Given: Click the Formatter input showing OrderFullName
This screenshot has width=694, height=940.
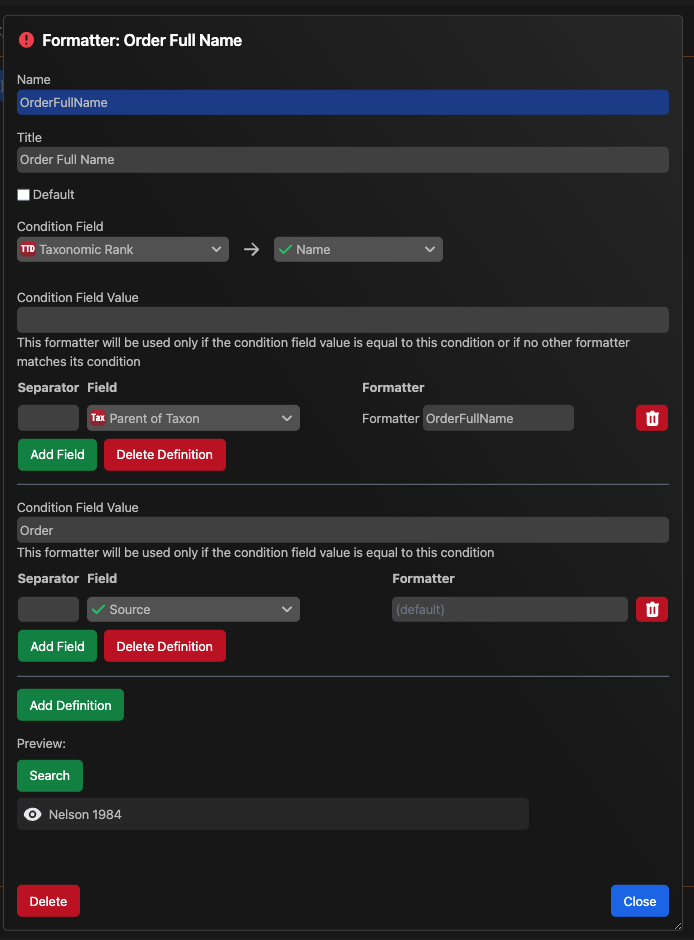Looking at the screenshot, I should pos(498,418).
